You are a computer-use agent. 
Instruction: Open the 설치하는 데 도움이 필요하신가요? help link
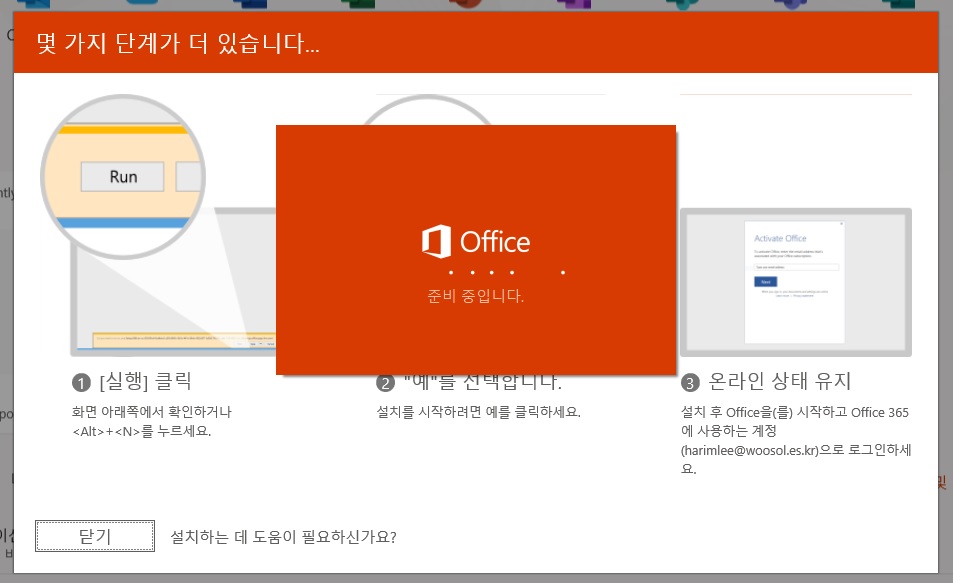[x=283, y=537]
